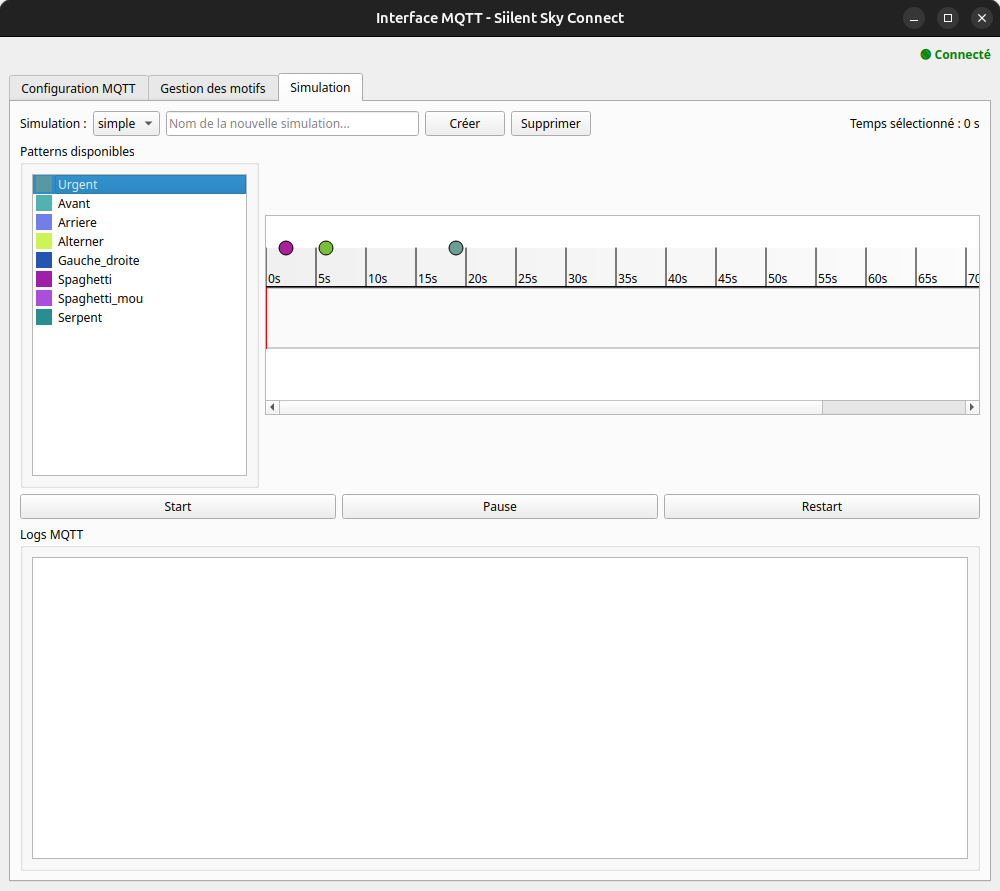Click the Spaghetti_mou violet color icon
The image size is (1000, 891).
[x=44, y=299]
